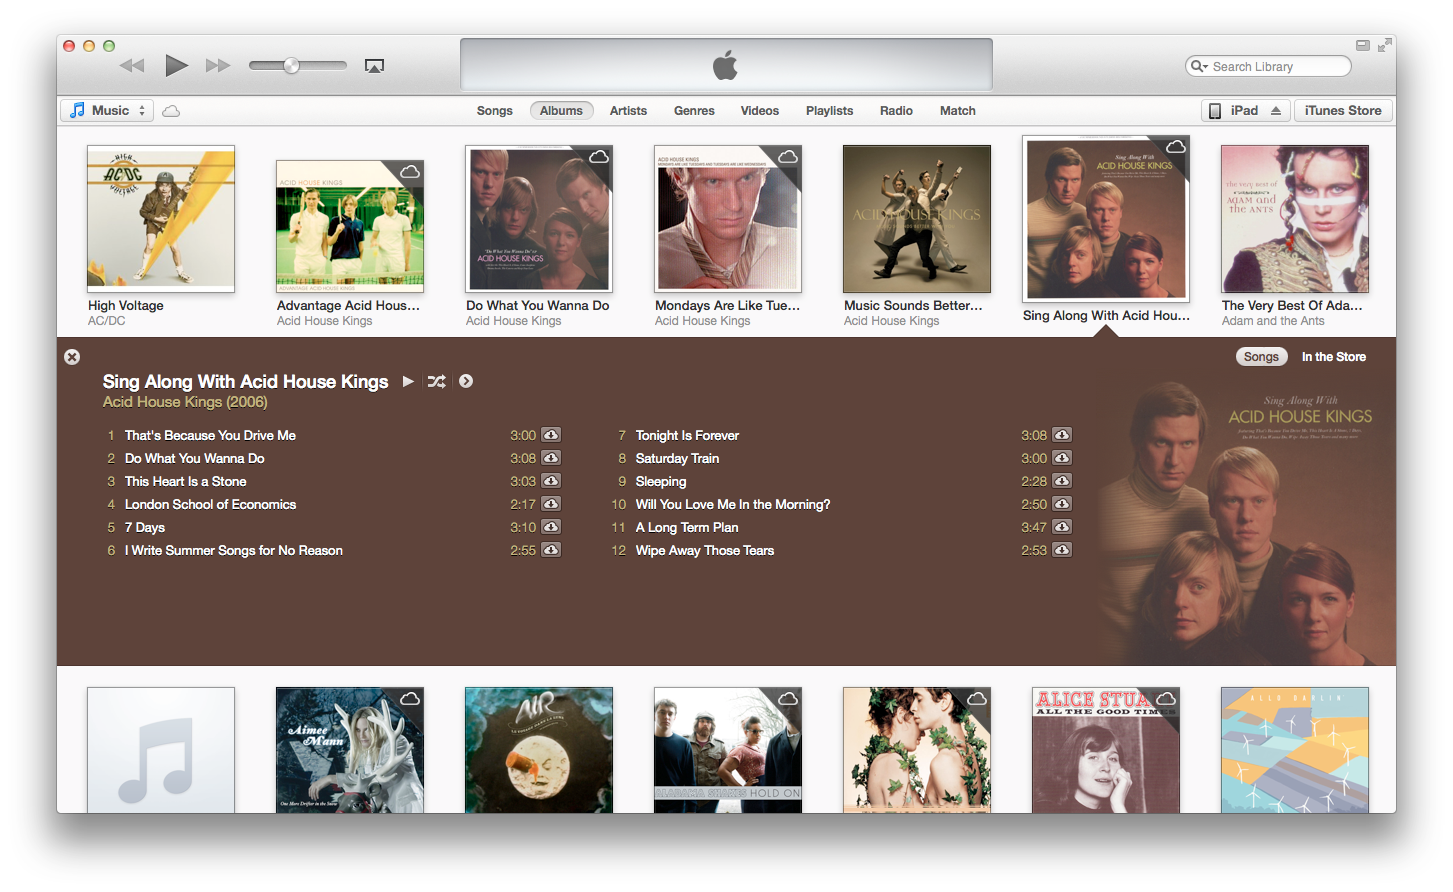Switch to the Songs tab
The width and height of the screenshot is (1453, 892).
click(494, 111)
